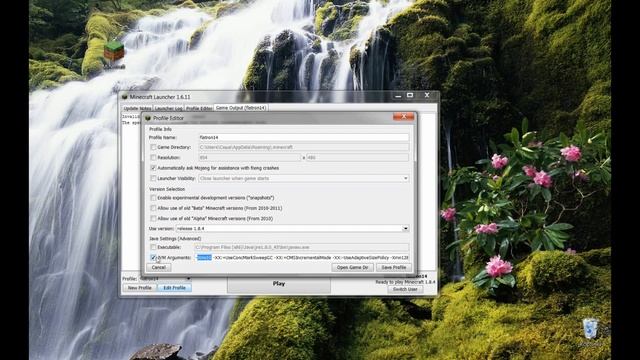640x360 pixels.
Task: Enable the Launcher Visibility checkbox
Action: [153, 178]
